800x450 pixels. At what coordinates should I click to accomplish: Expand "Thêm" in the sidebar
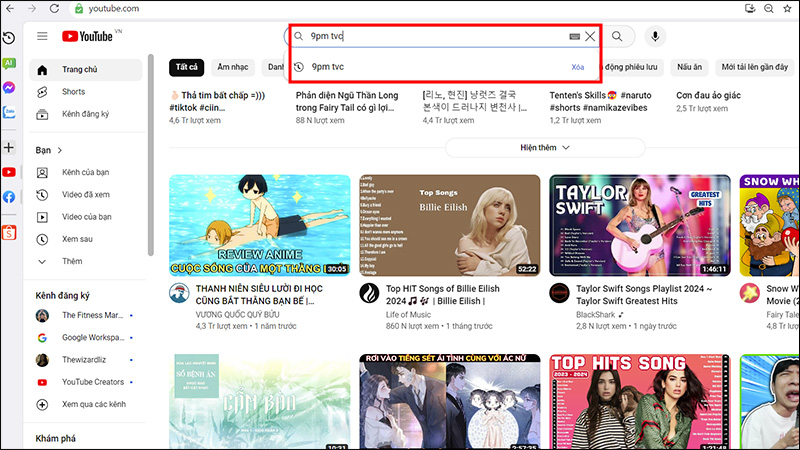(71, 261)
